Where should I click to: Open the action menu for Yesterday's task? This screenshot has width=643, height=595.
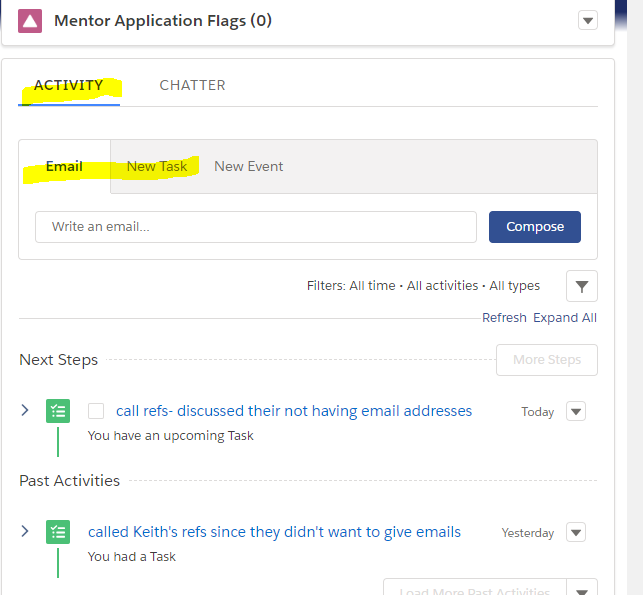(576, 532)
